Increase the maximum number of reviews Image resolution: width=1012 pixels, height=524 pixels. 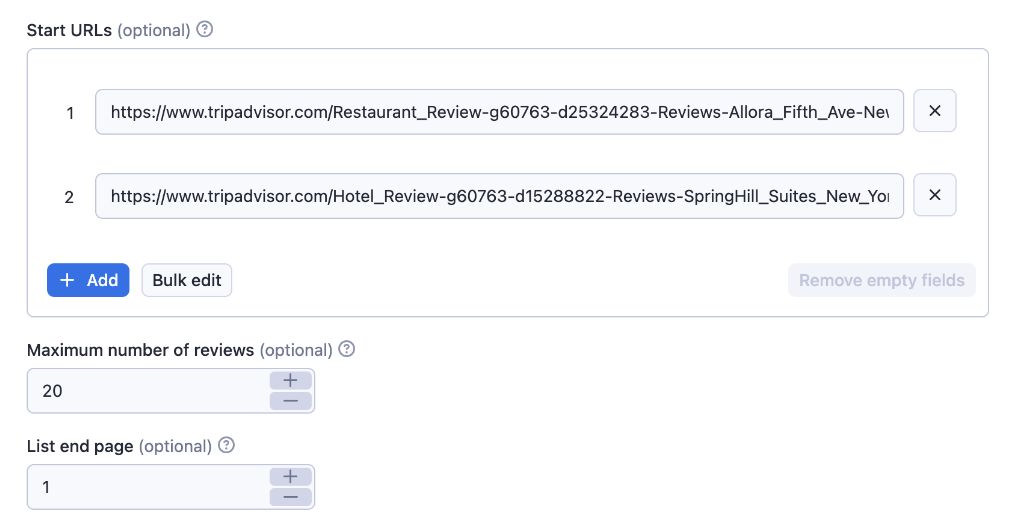pos(291,380)
